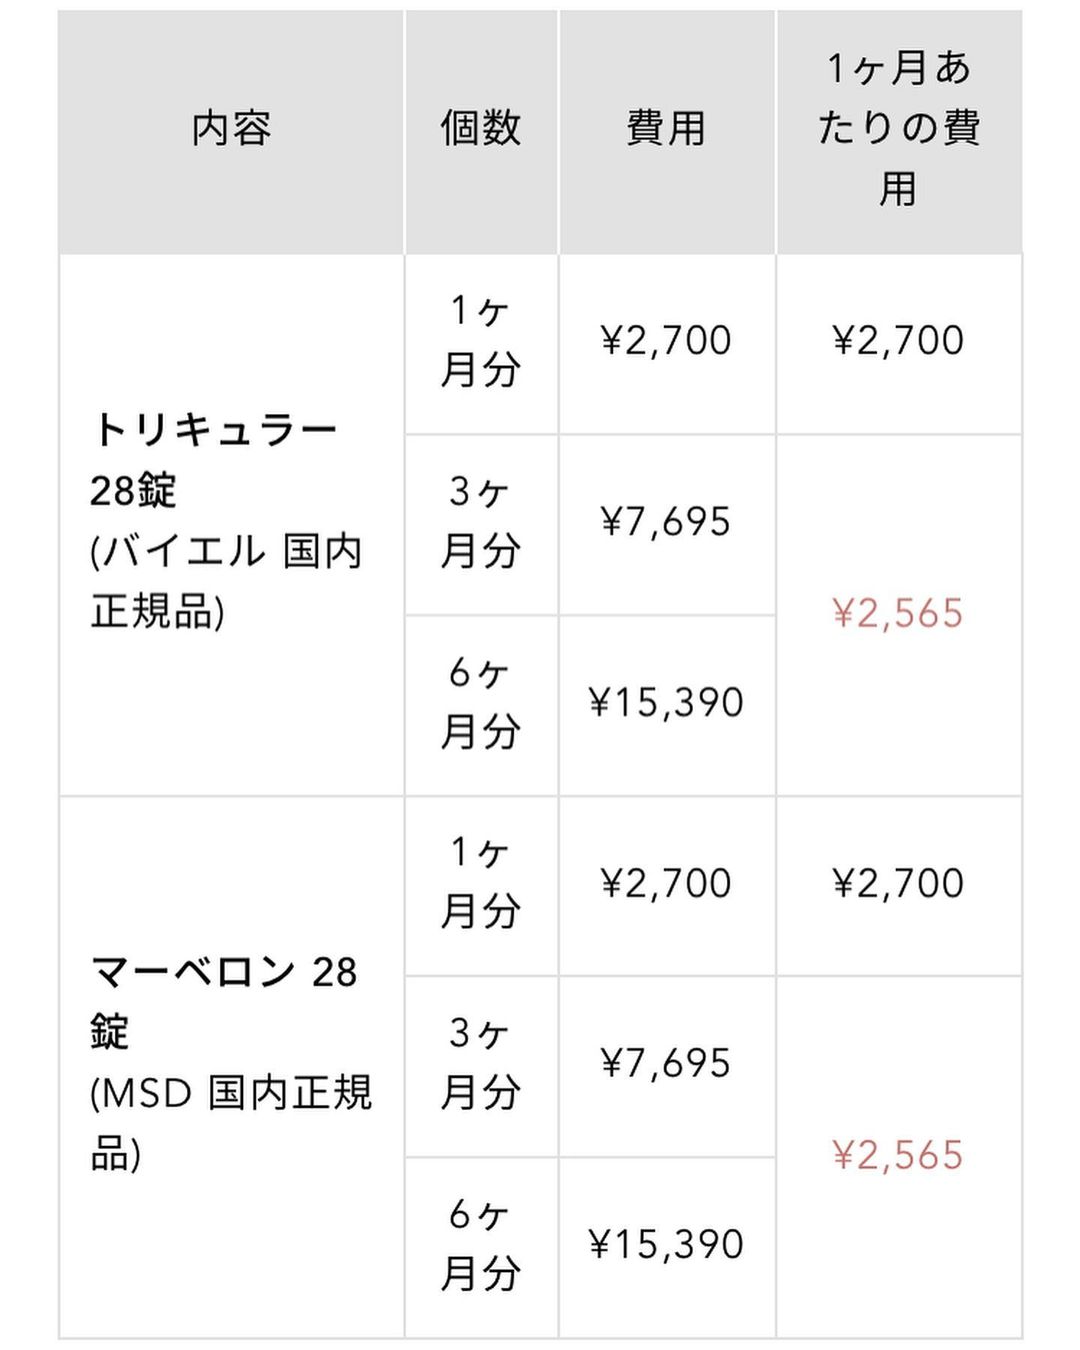Click トリキュラー's 3ヶ月分 quantity cell
1080x1350 pixels.
point(481,522)
